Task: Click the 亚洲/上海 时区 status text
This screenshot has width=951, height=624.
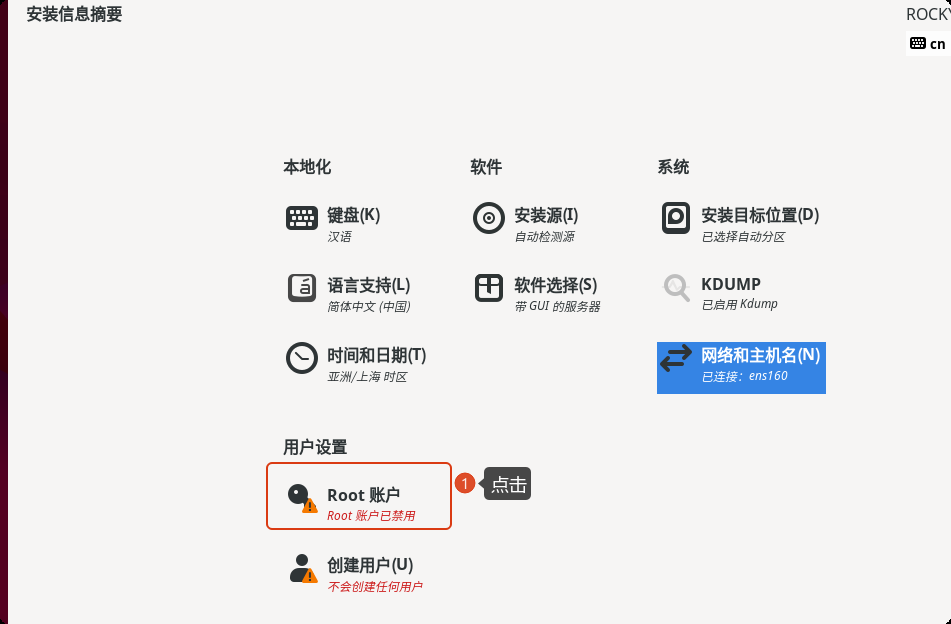Action: (367, 377)
